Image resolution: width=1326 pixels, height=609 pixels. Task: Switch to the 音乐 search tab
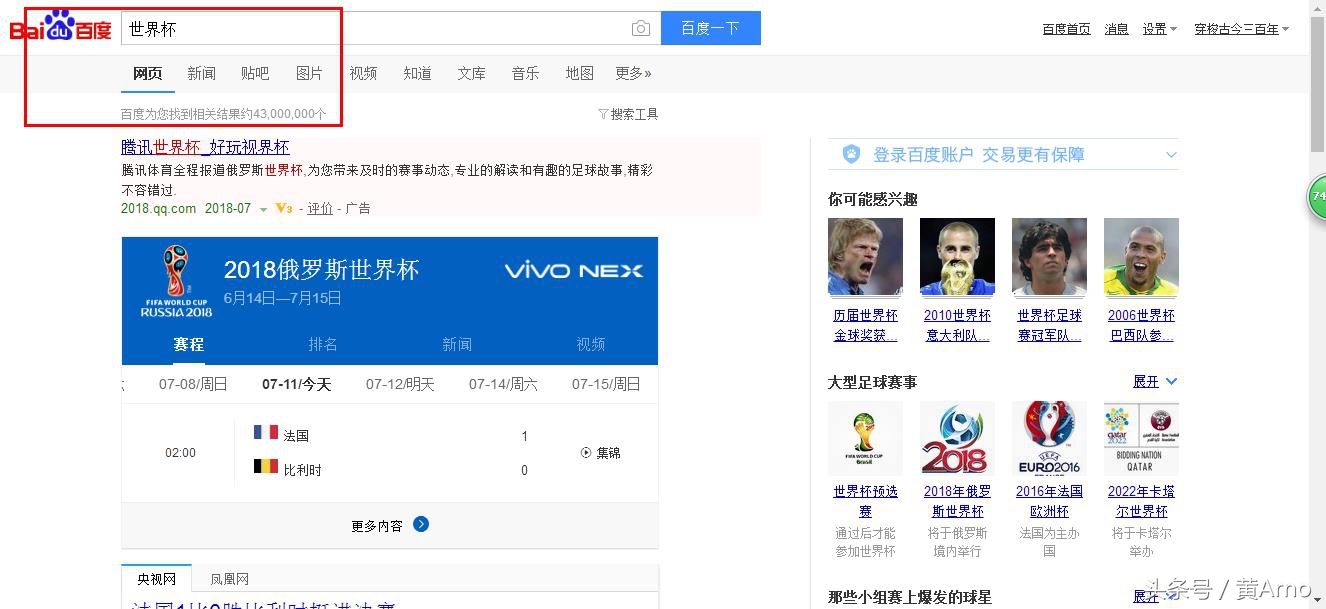pos(526,73)
